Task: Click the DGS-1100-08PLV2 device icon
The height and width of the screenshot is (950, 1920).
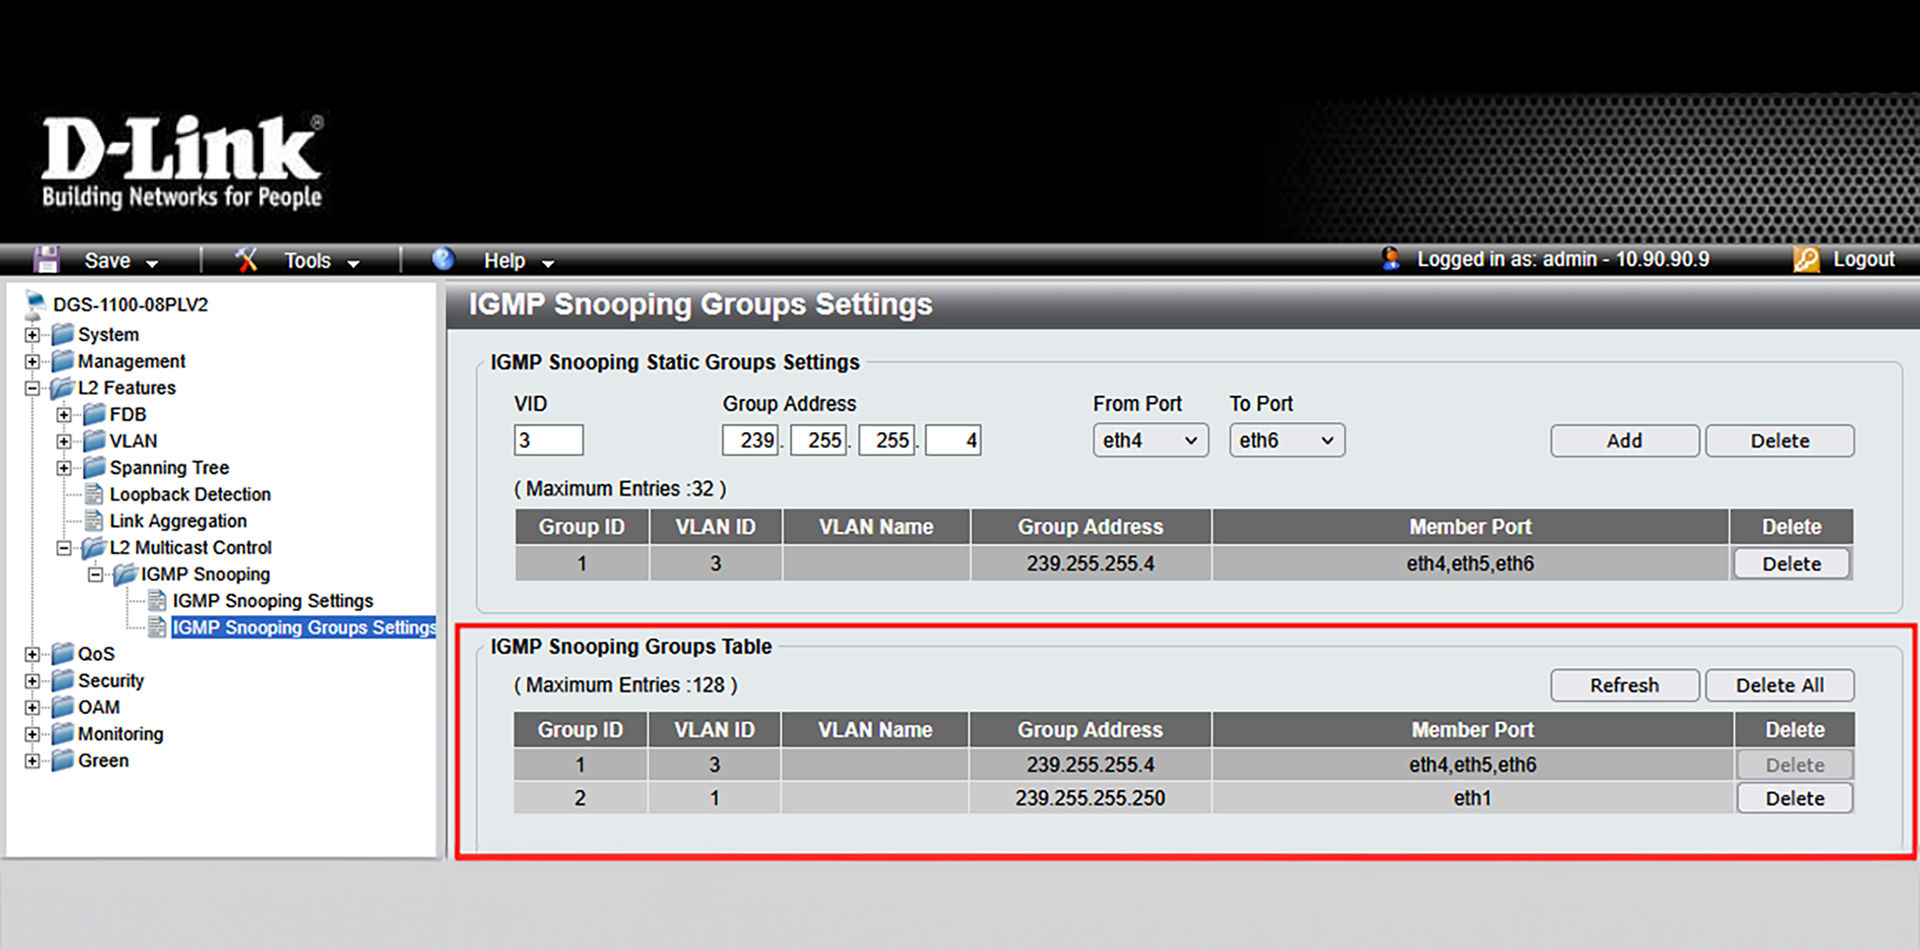Action: tap(35, 304)
